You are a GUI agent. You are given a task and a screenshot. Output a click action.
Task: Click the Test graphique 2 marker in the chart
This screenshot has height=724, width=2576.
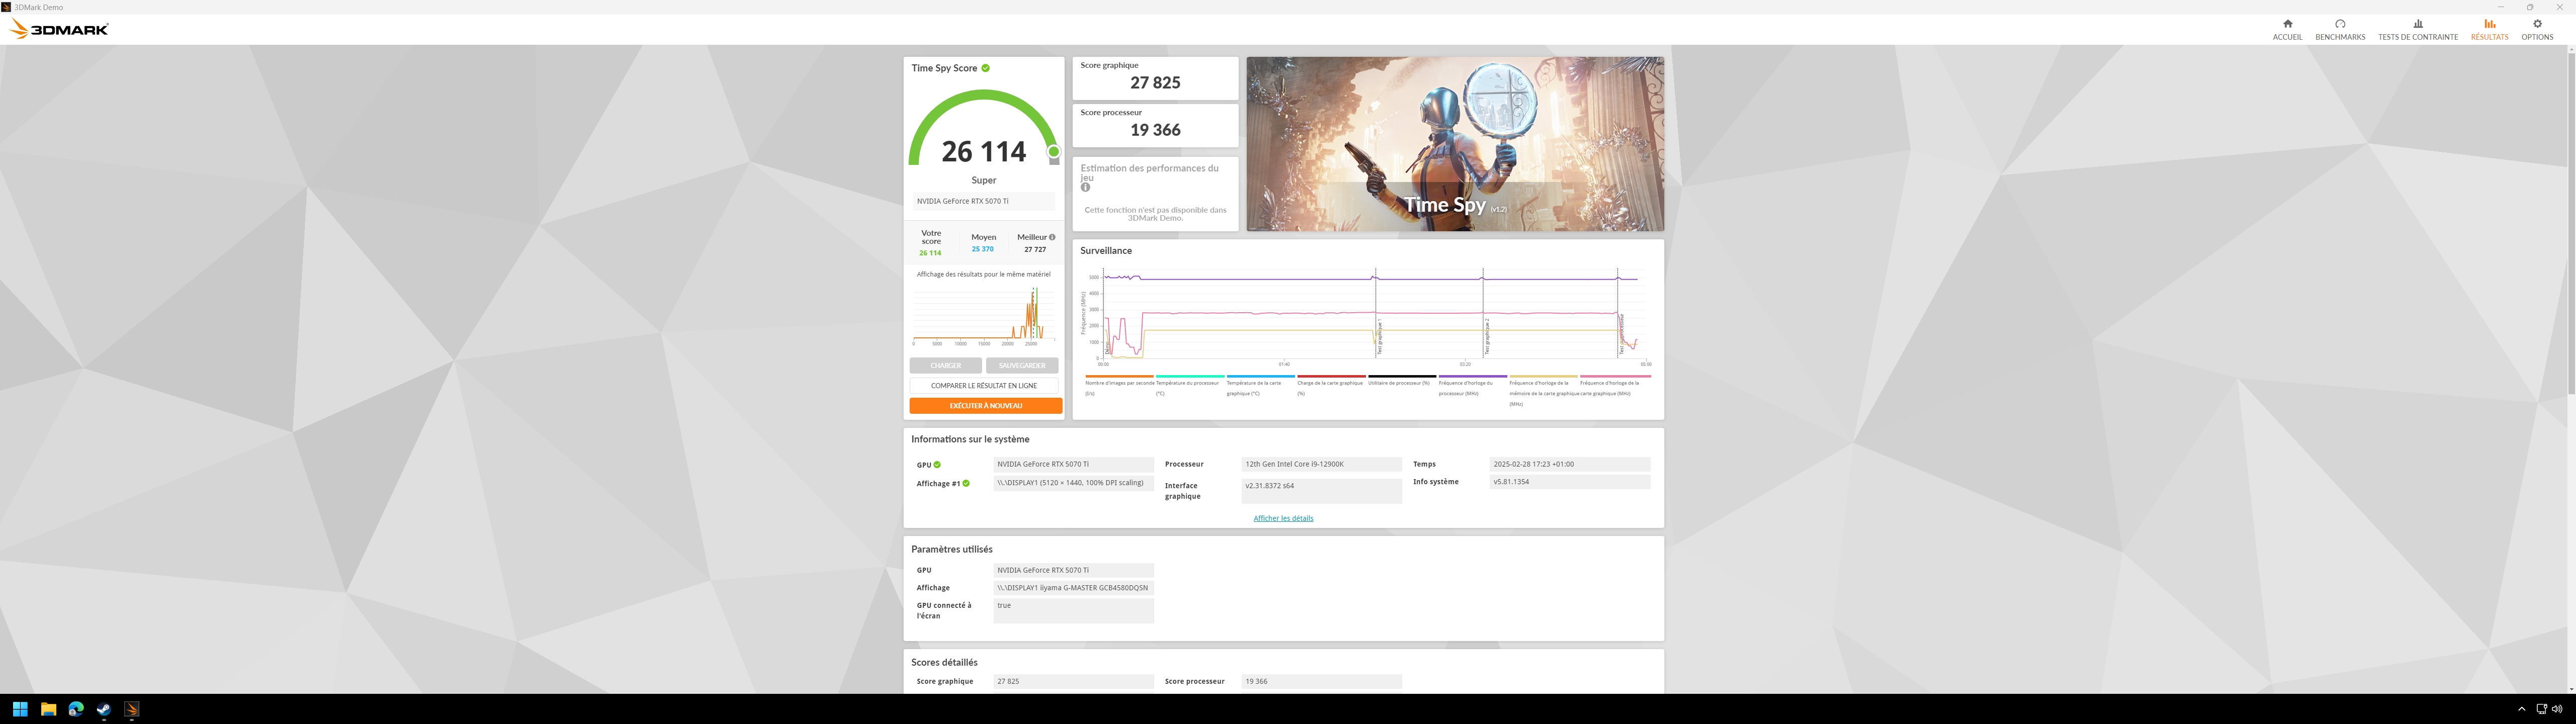click(x=1487, y=336)
